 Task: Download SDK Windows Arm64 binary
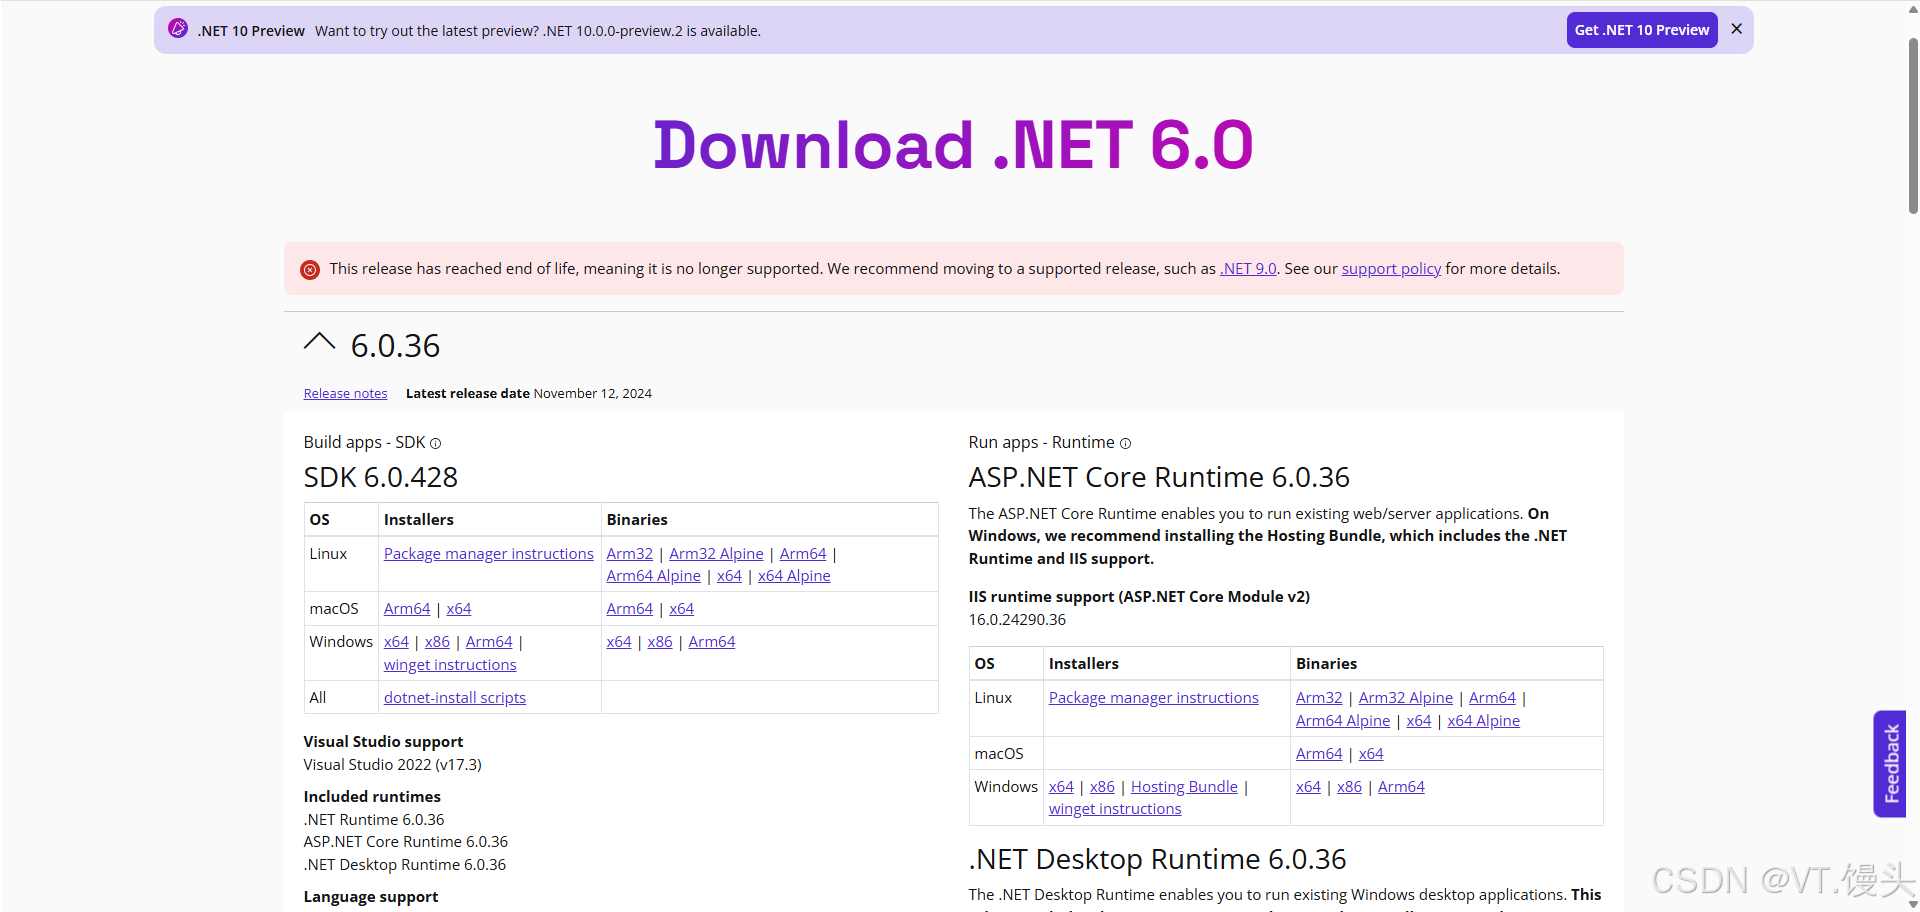tap(711, 641)
